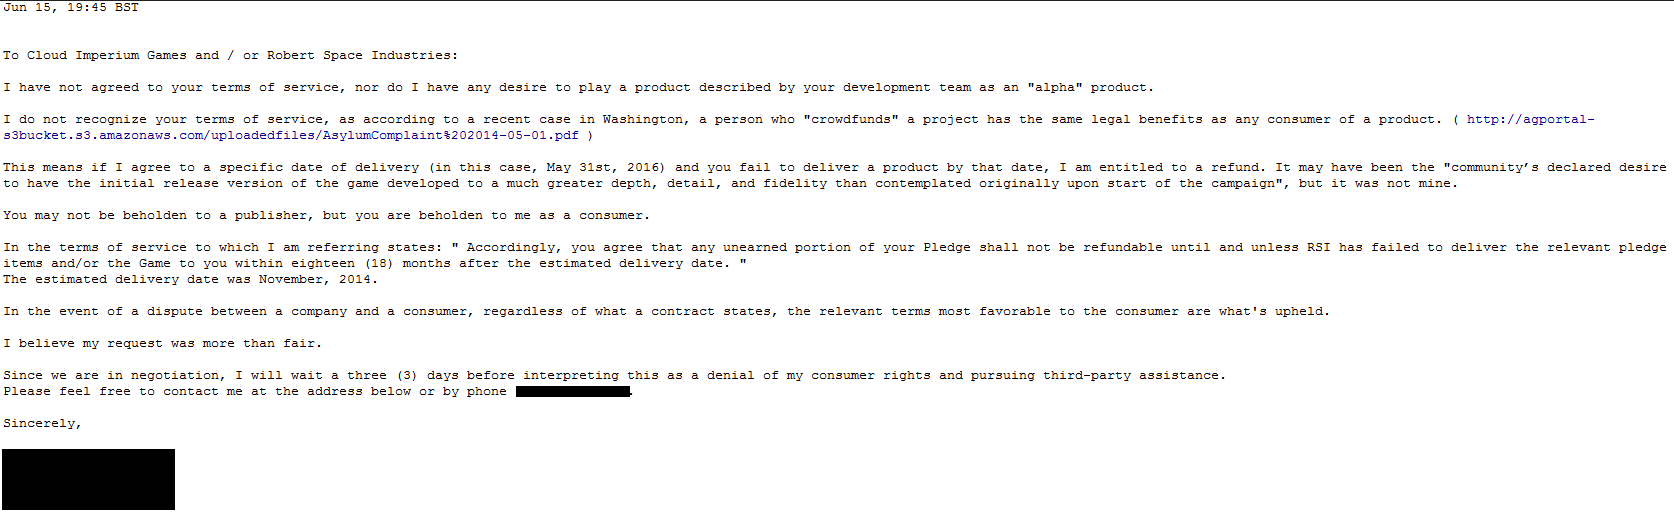
Task: Click the line starting 'I have not agreed to your terms'
Action: pos(579,87)
